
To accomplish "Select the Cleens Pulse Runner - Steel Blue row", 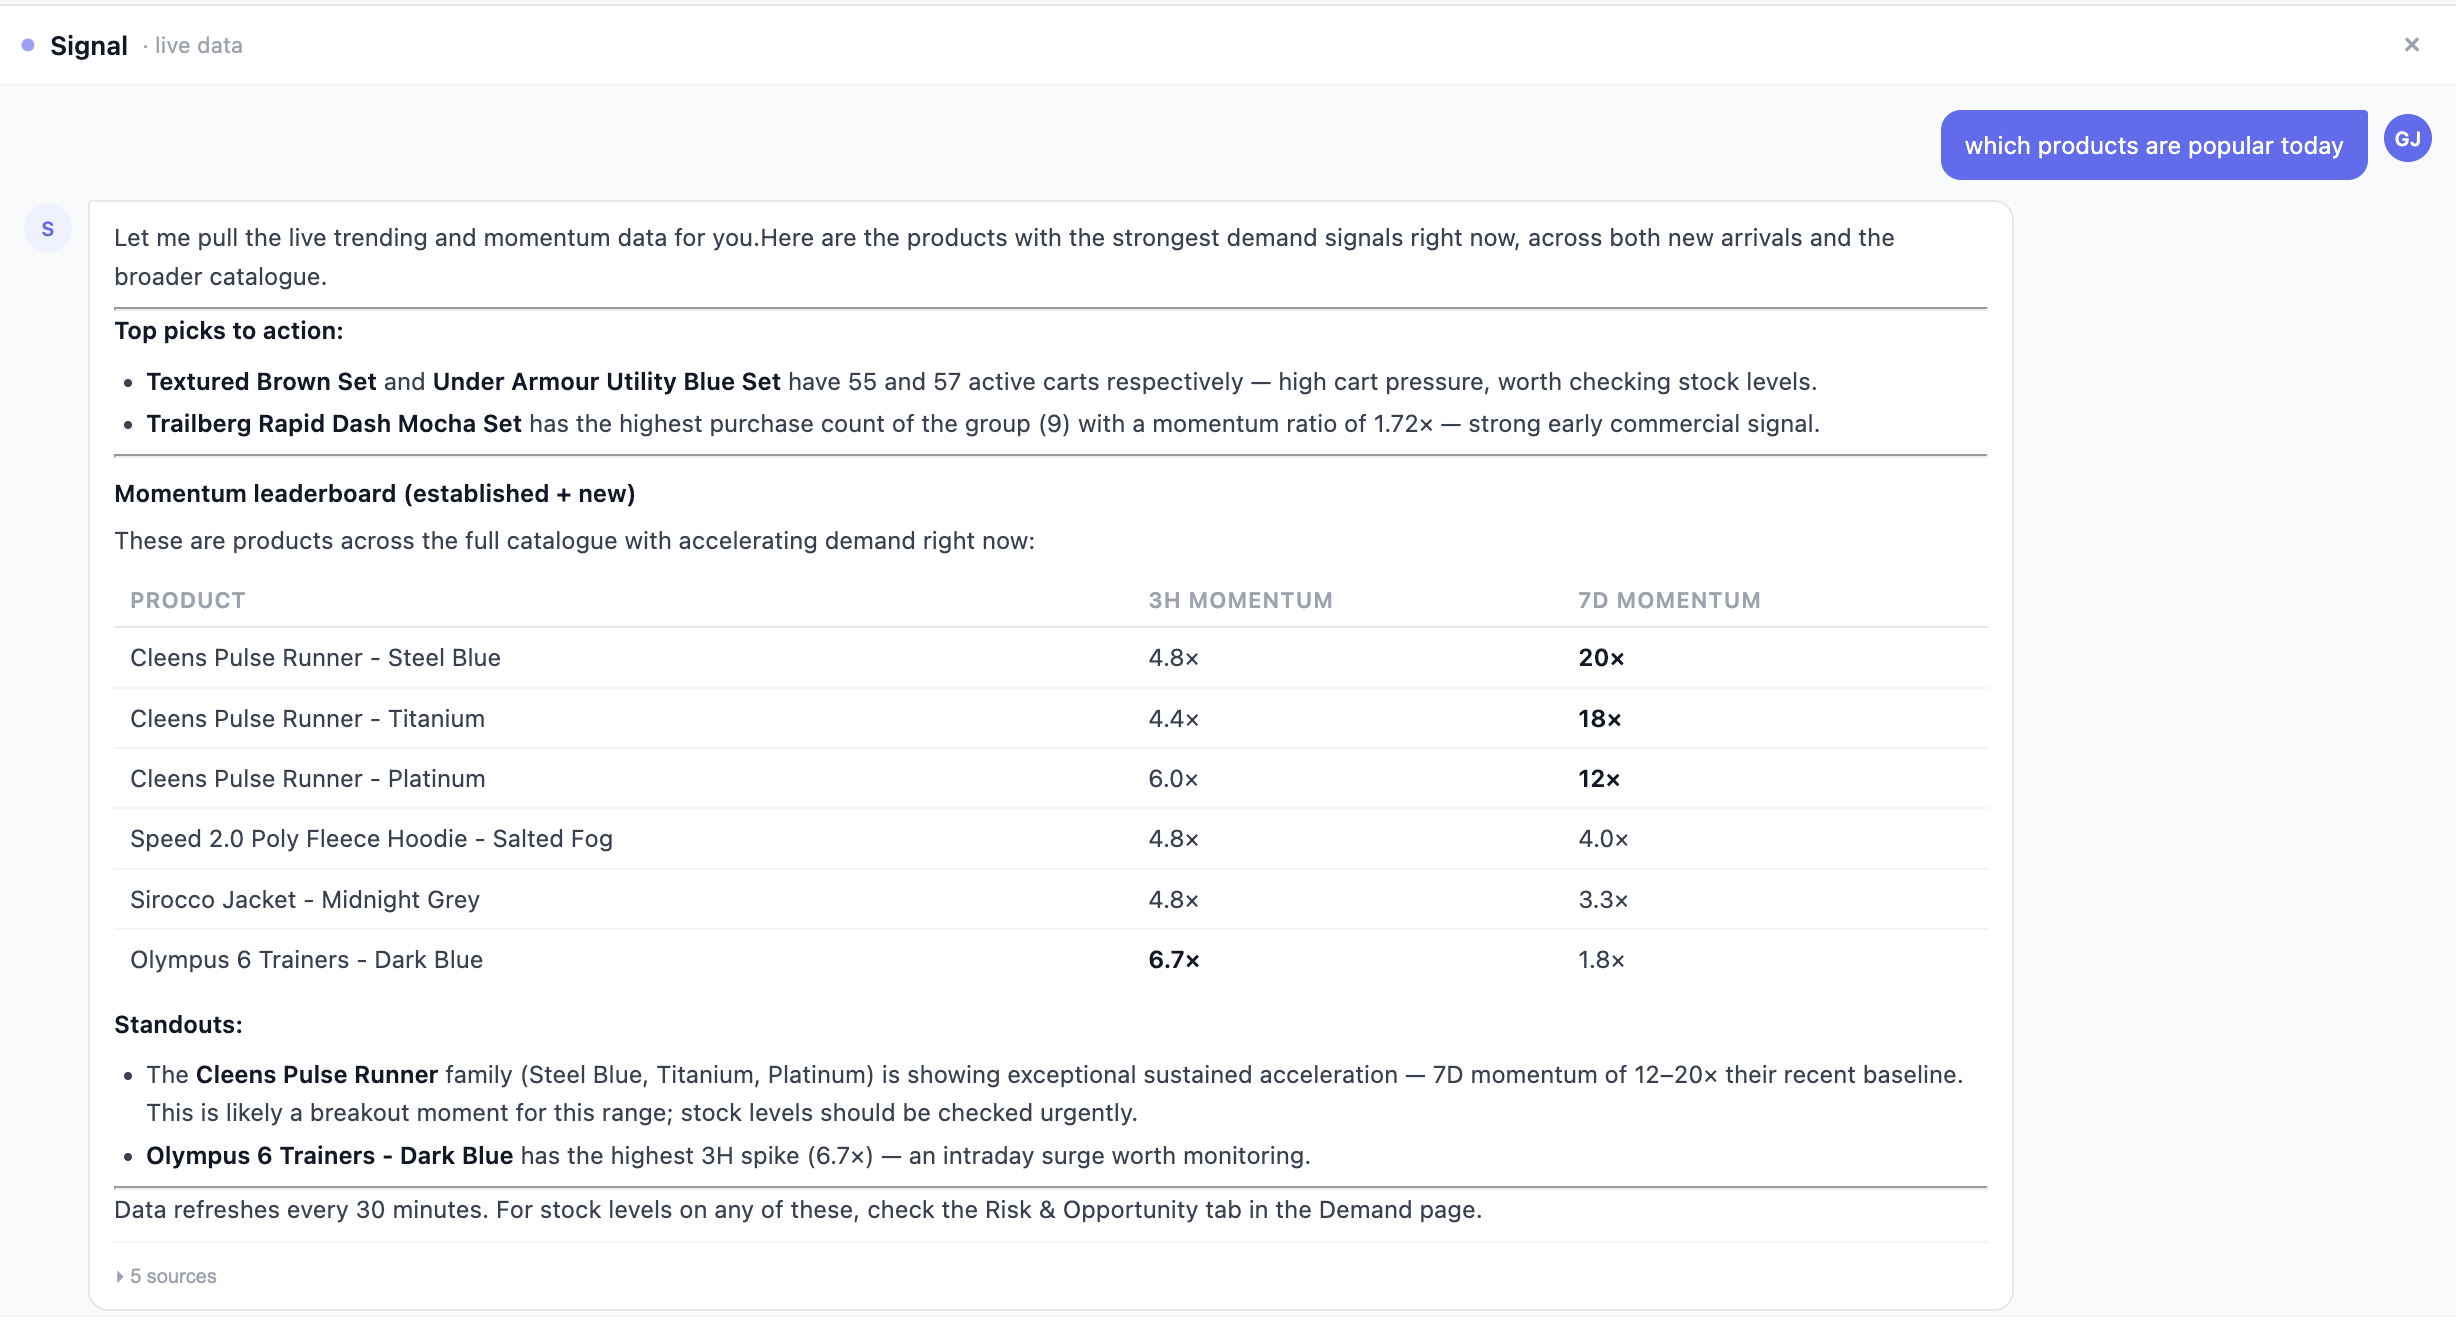I will pyautogui.click(x=315, y=658).
